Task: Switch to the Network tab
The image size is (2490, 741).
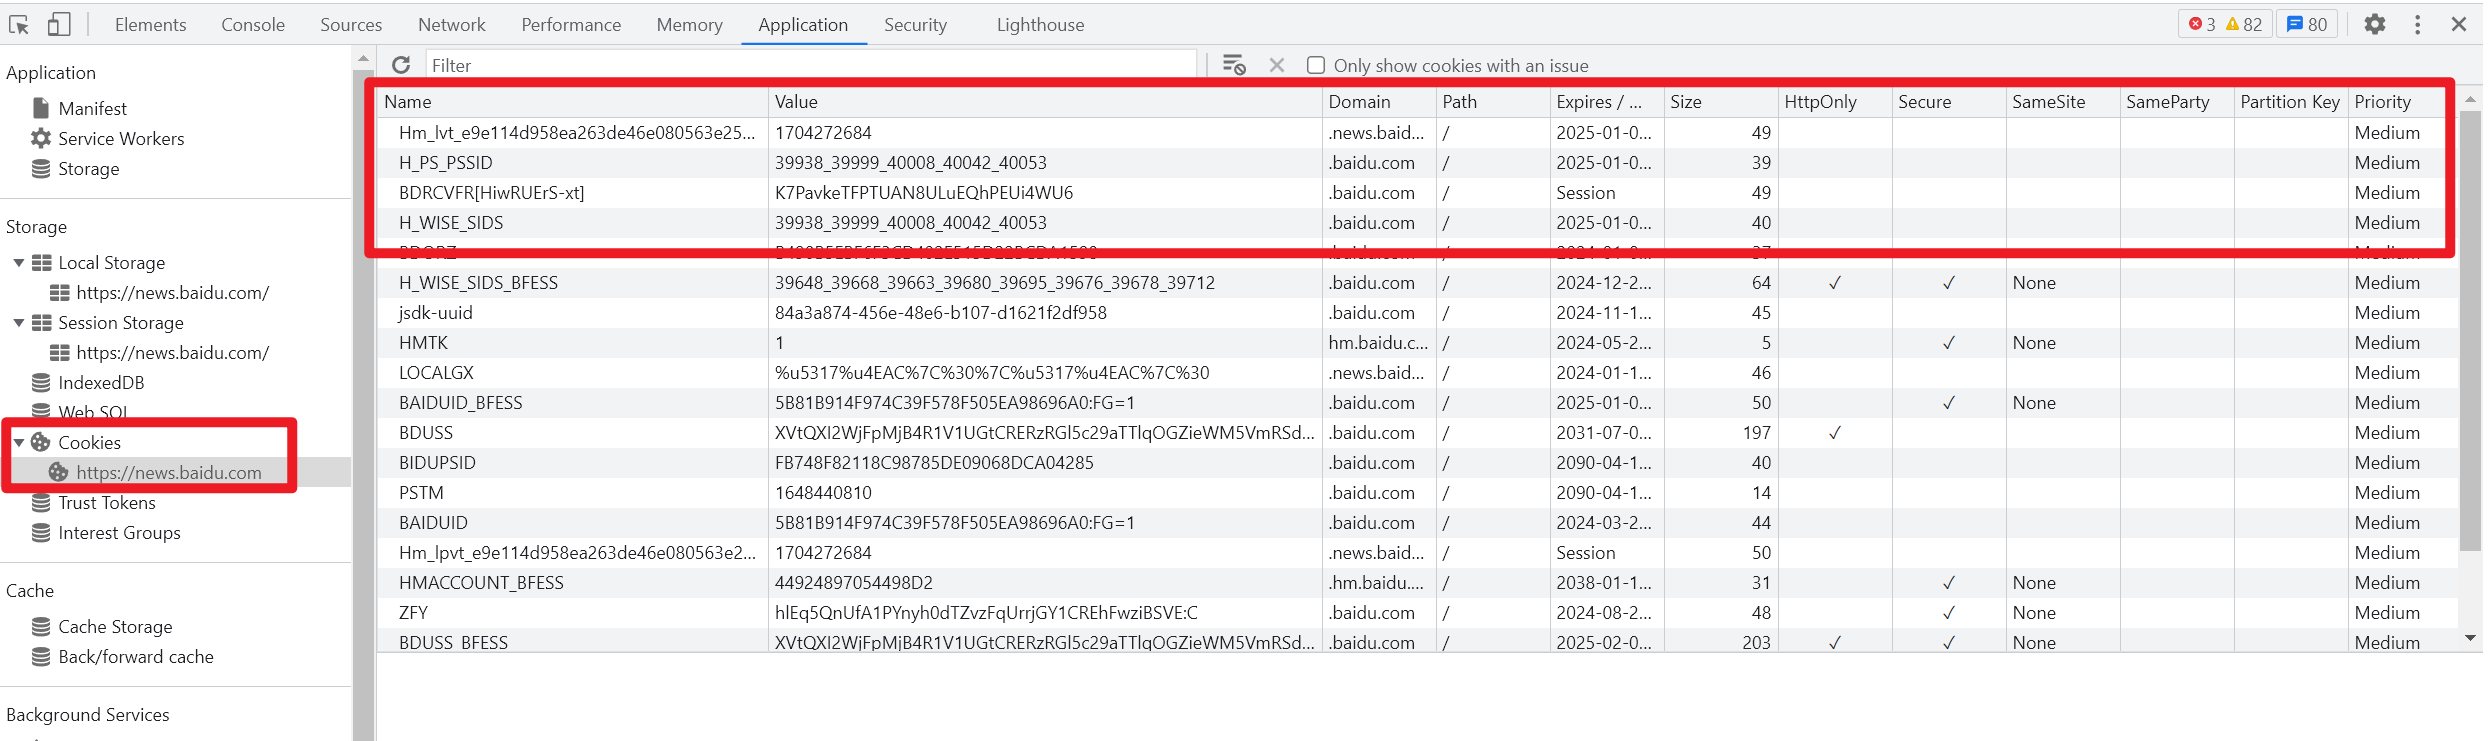Action: click(452, 24)
